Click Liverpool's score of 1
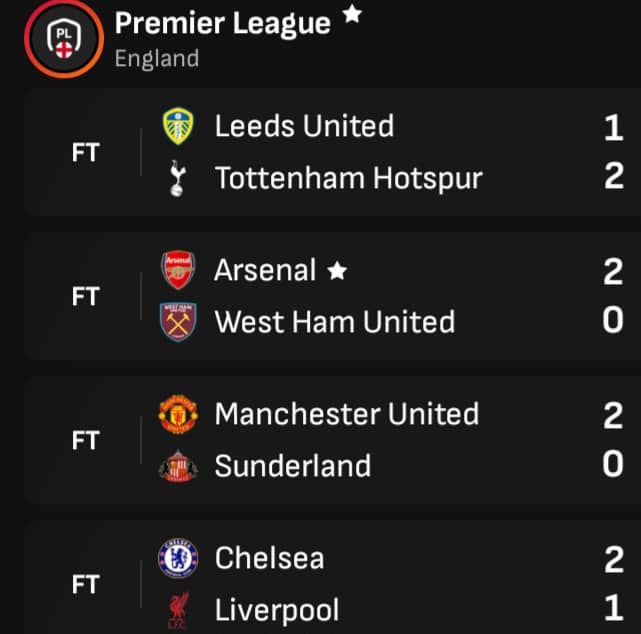The width and height of the screenshot is (641, 634). tap(613, 610)
